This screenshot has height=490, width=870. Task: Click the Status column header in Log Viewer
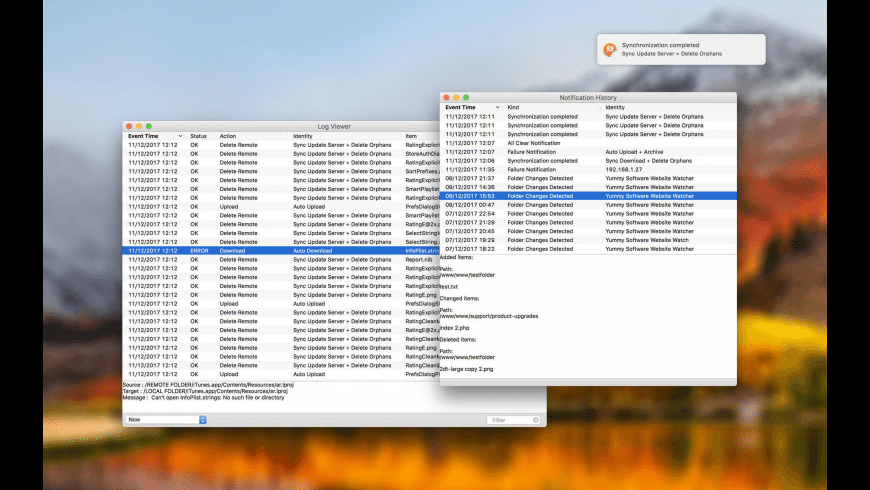click(198, 136)
